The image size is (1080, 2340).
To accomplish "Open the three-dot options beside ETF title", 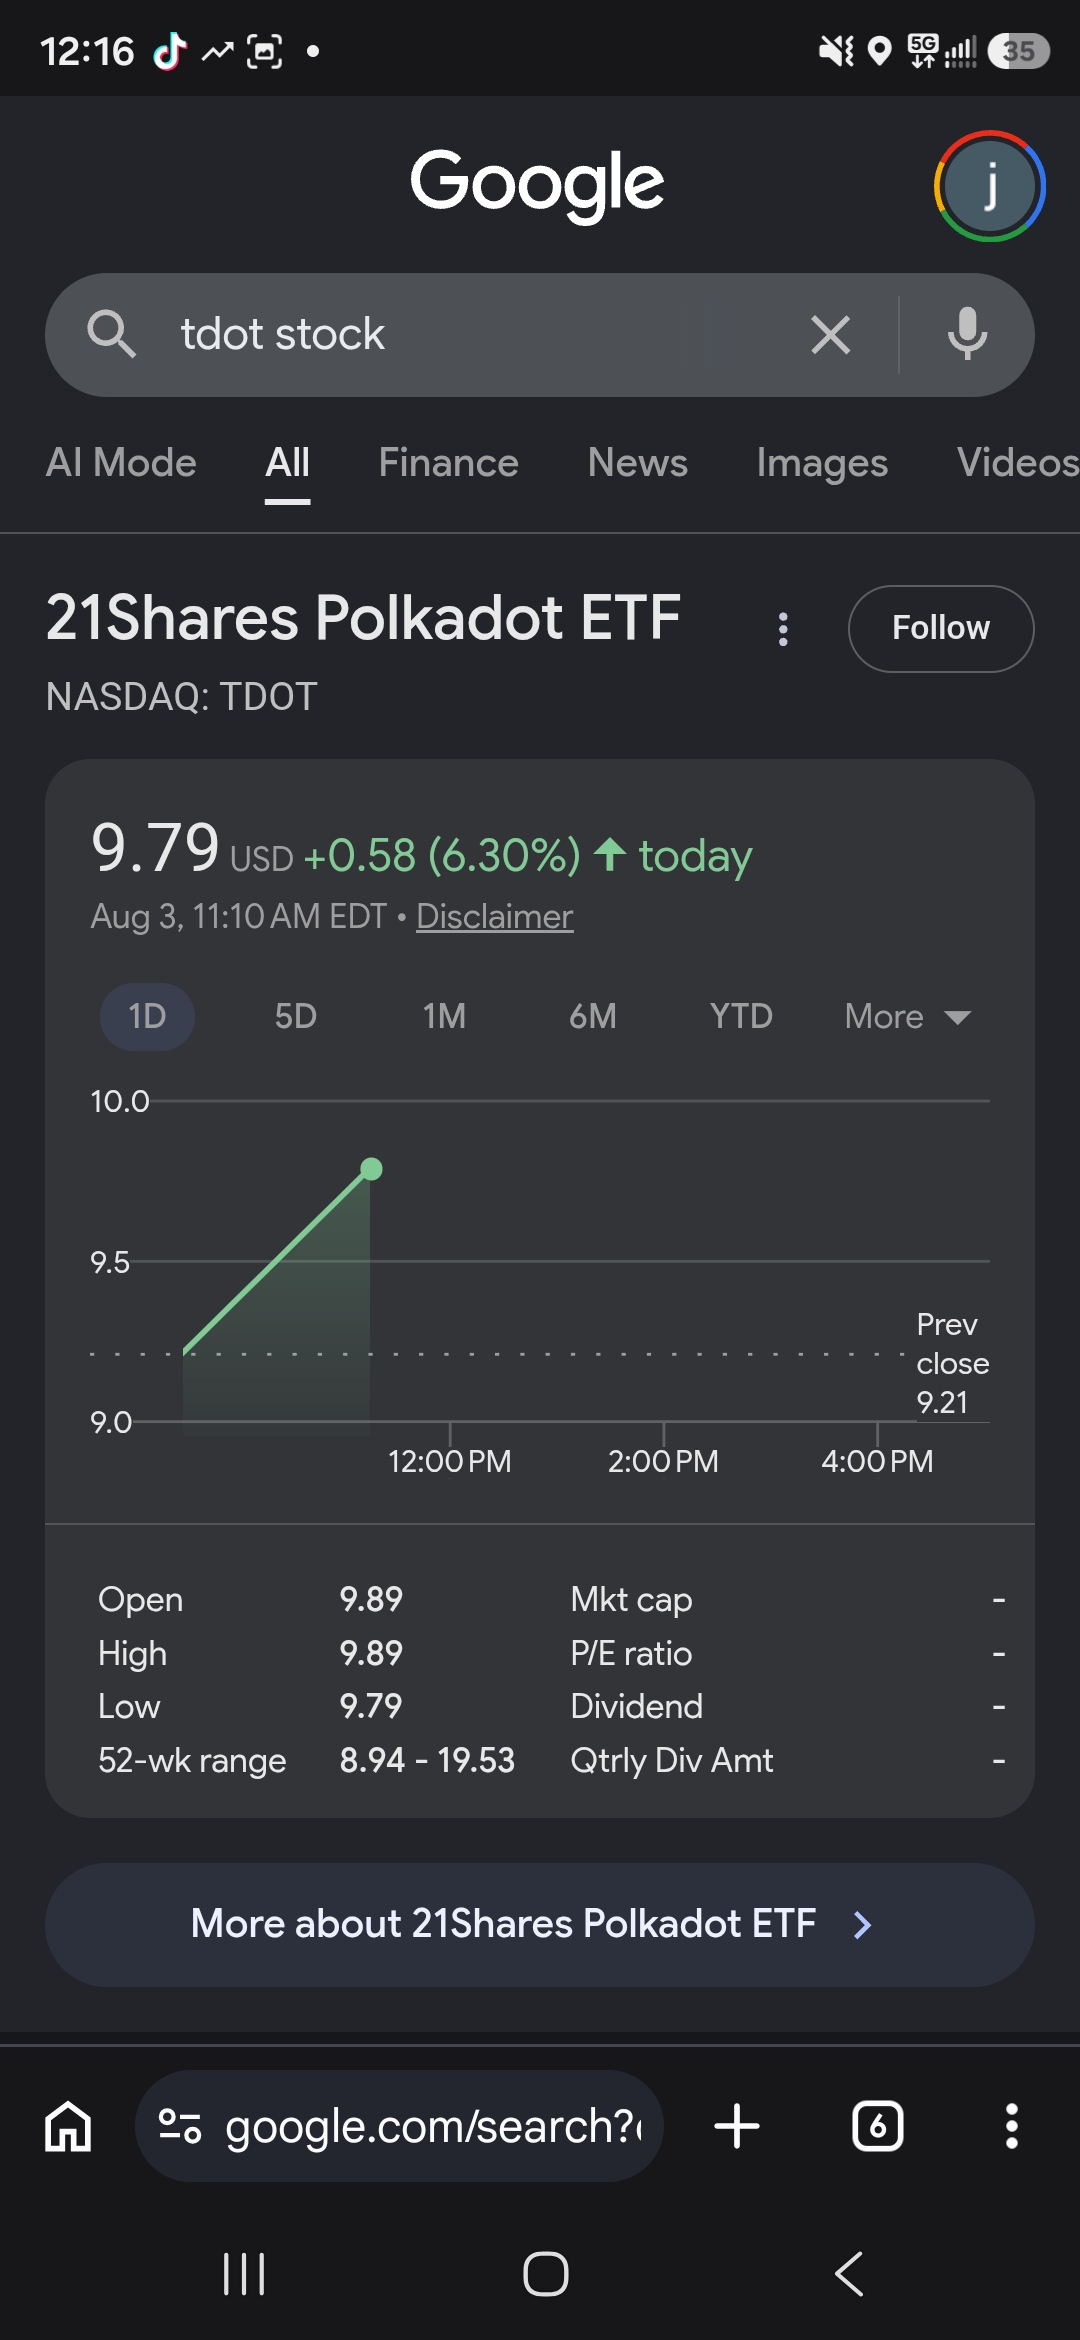I will coord(783,629).
